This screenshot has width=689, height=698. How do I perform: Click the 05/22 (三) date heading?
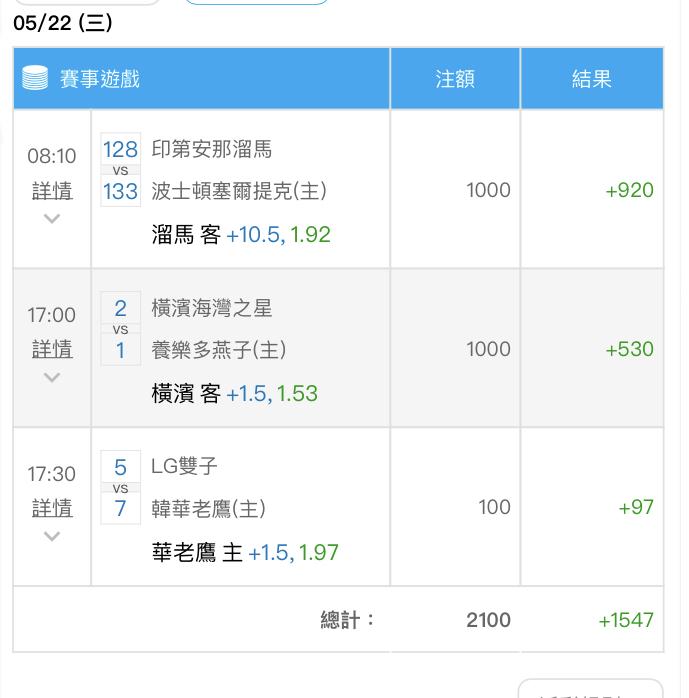(x=63, y=23)
